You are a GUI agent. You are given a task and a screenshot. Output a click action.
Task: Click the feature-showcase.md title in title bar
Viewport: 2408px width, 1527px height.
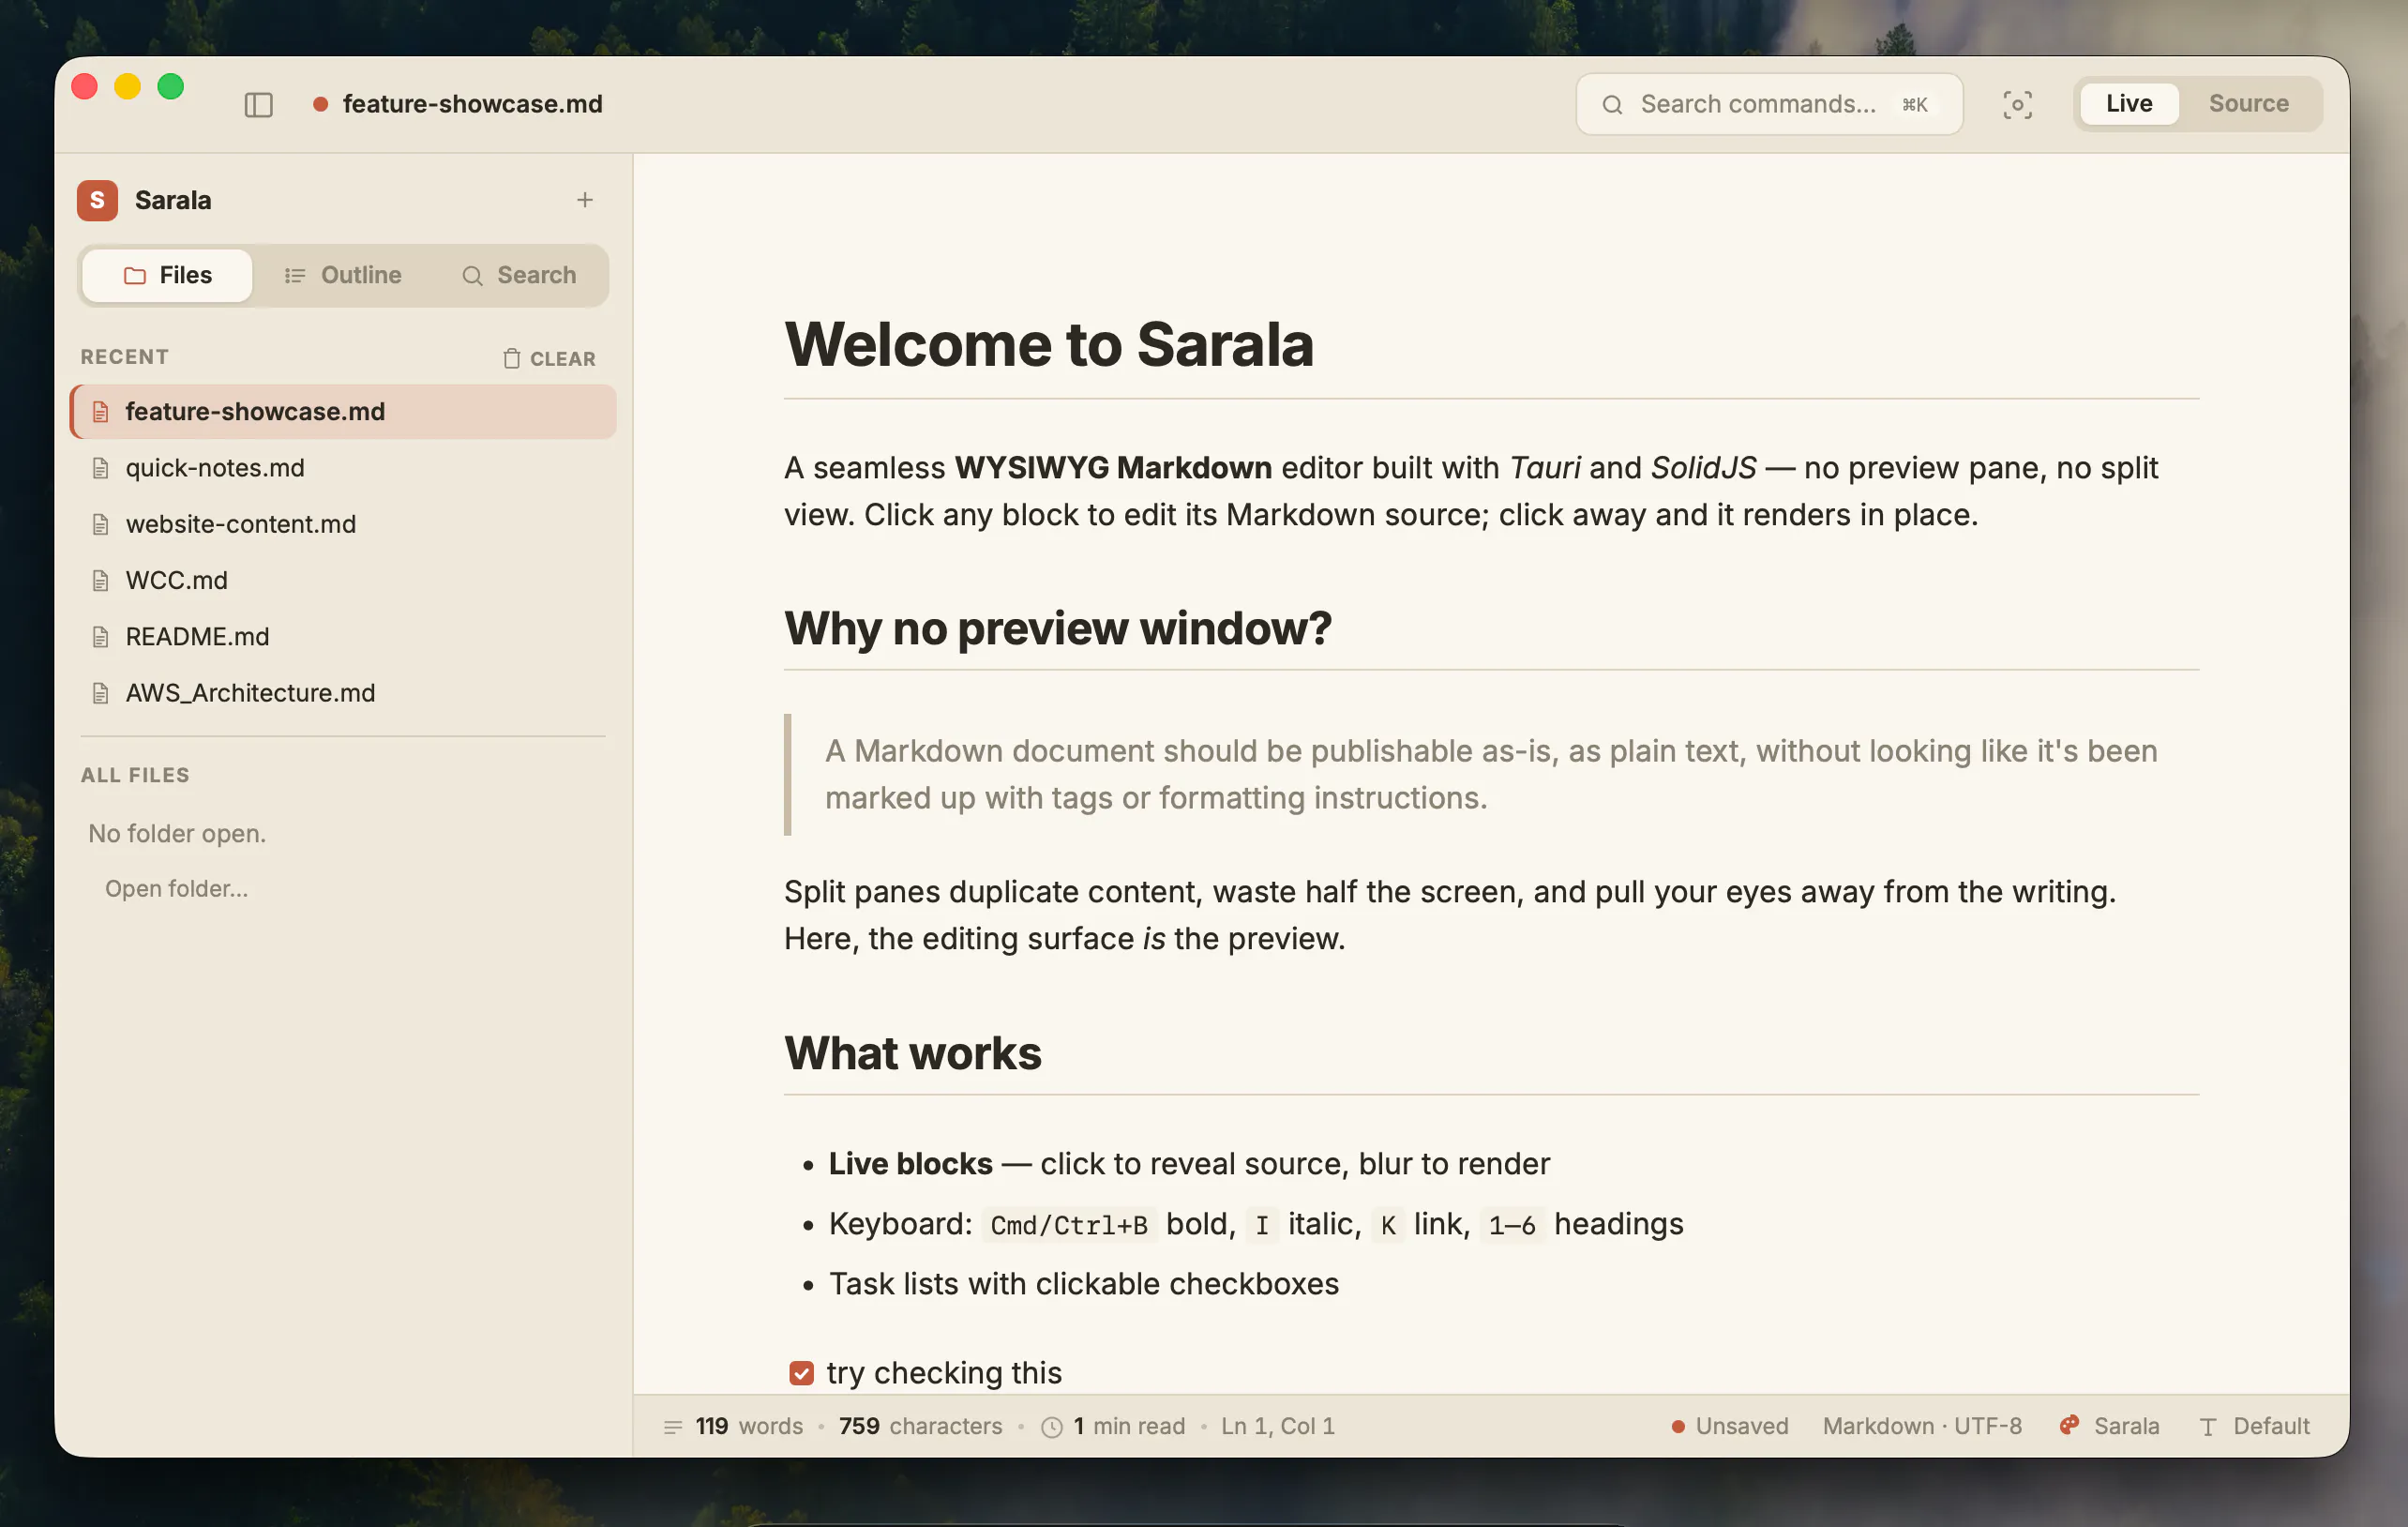tap(472, 104)
